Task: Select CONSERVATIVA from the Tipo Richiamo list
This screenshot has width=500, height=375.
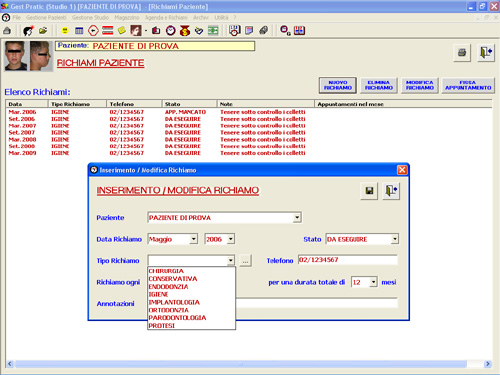Action: click(191, 279)
